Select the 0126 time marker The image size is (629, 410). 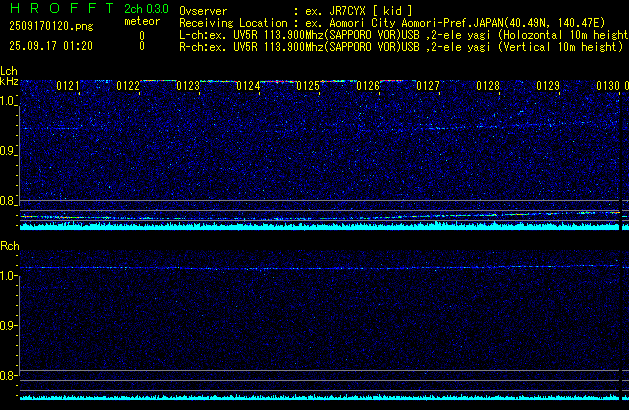coord(368,86)
